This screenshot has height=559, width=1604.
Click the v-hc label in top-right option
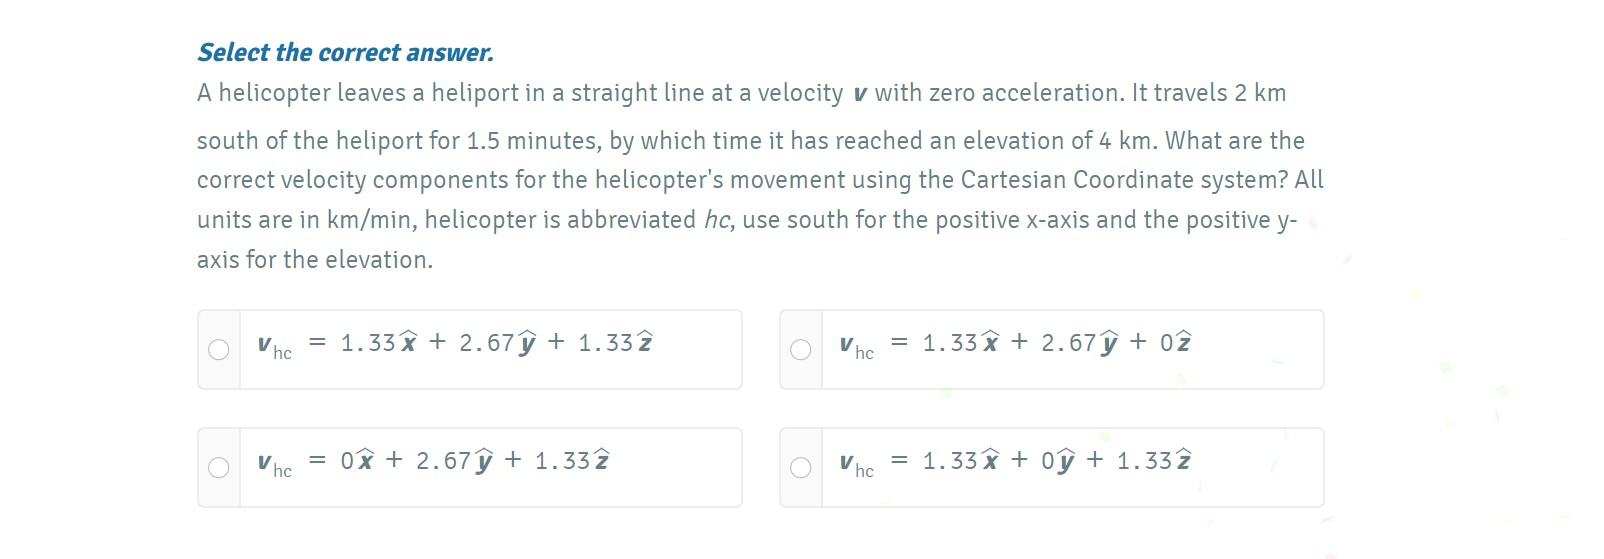(856, 346)
